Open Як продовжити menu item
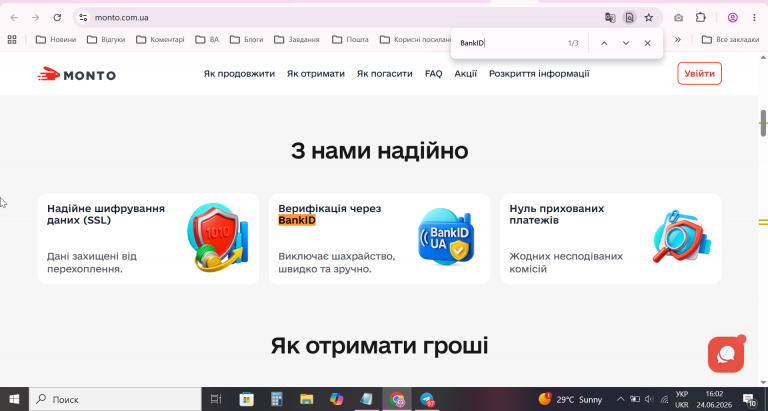Screen dimensions: 768x411 click(239, 73)
